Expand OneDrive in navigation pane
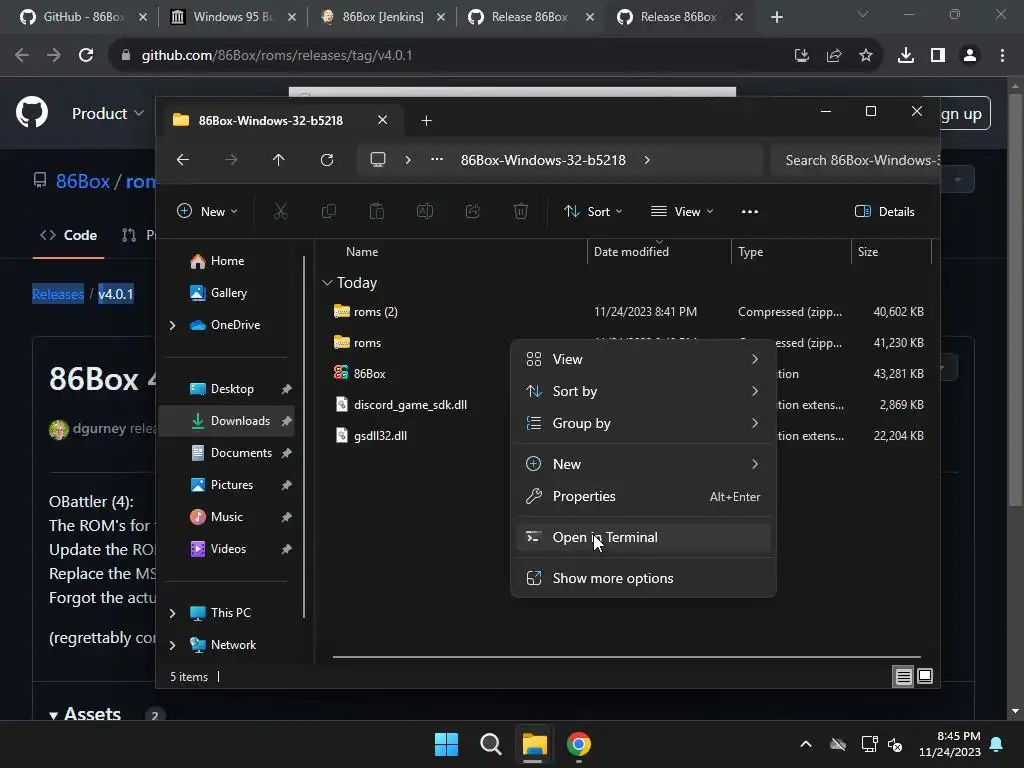 click(x=172, y=325)
